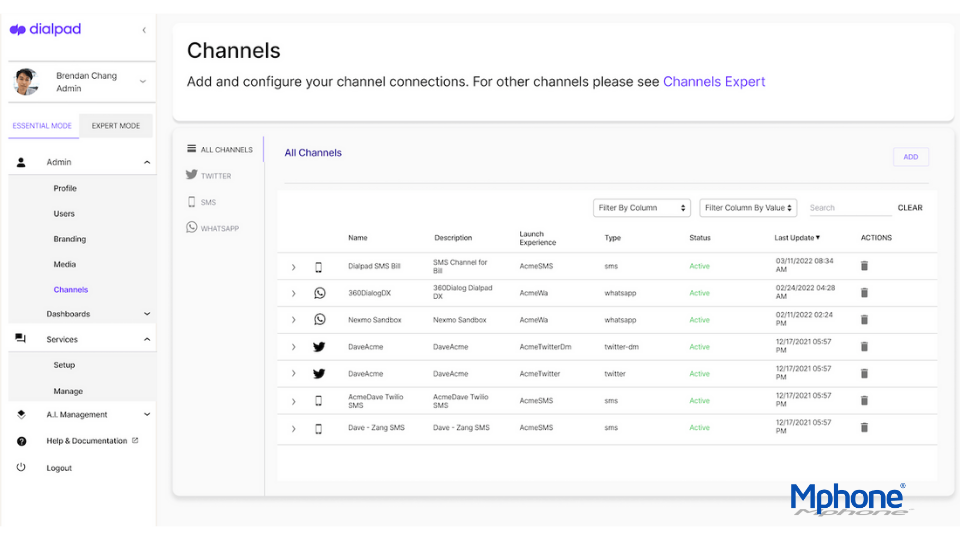960x540 pixels.
Task: Click the Name column header
Action: pos(358,238)
